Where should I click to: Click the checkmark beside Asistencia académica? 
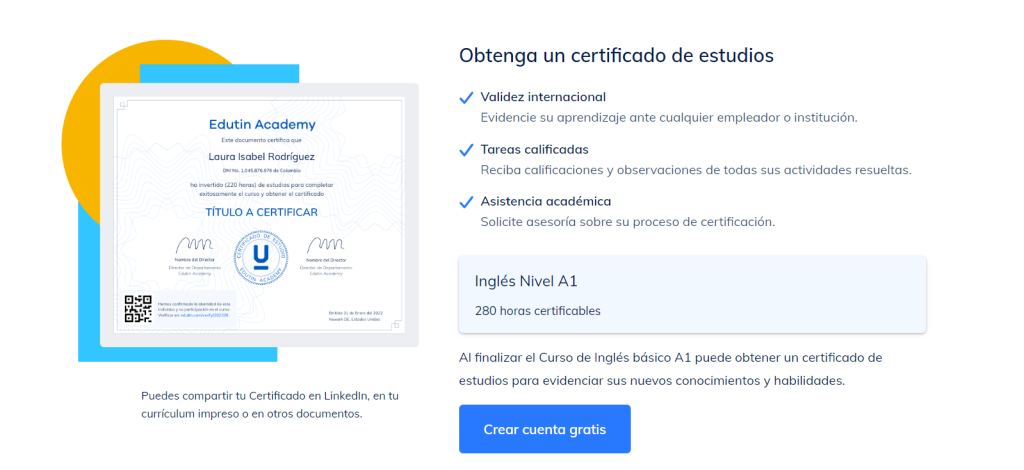pos(466,202)
